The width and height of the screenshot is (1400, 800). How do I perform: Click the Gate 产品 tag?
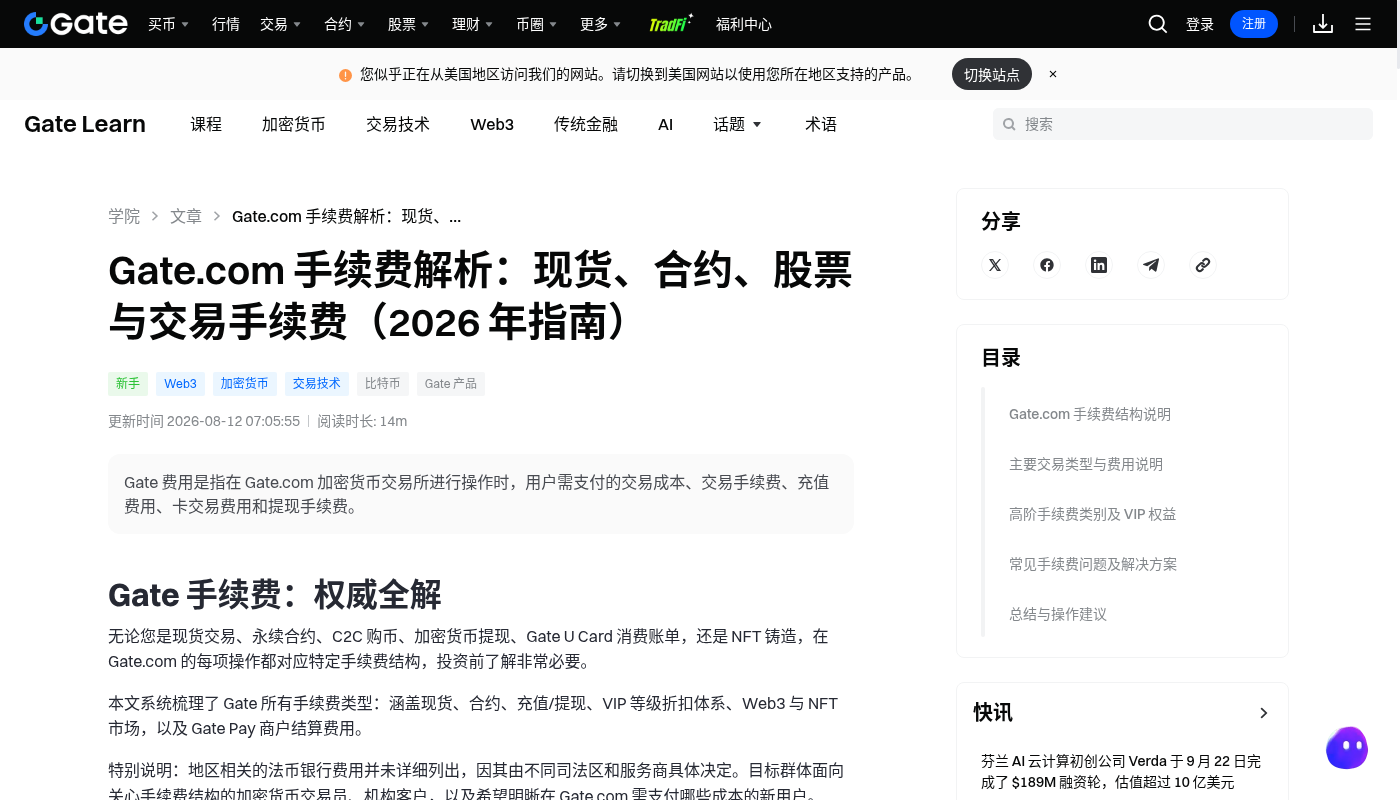tap(451, 383)
